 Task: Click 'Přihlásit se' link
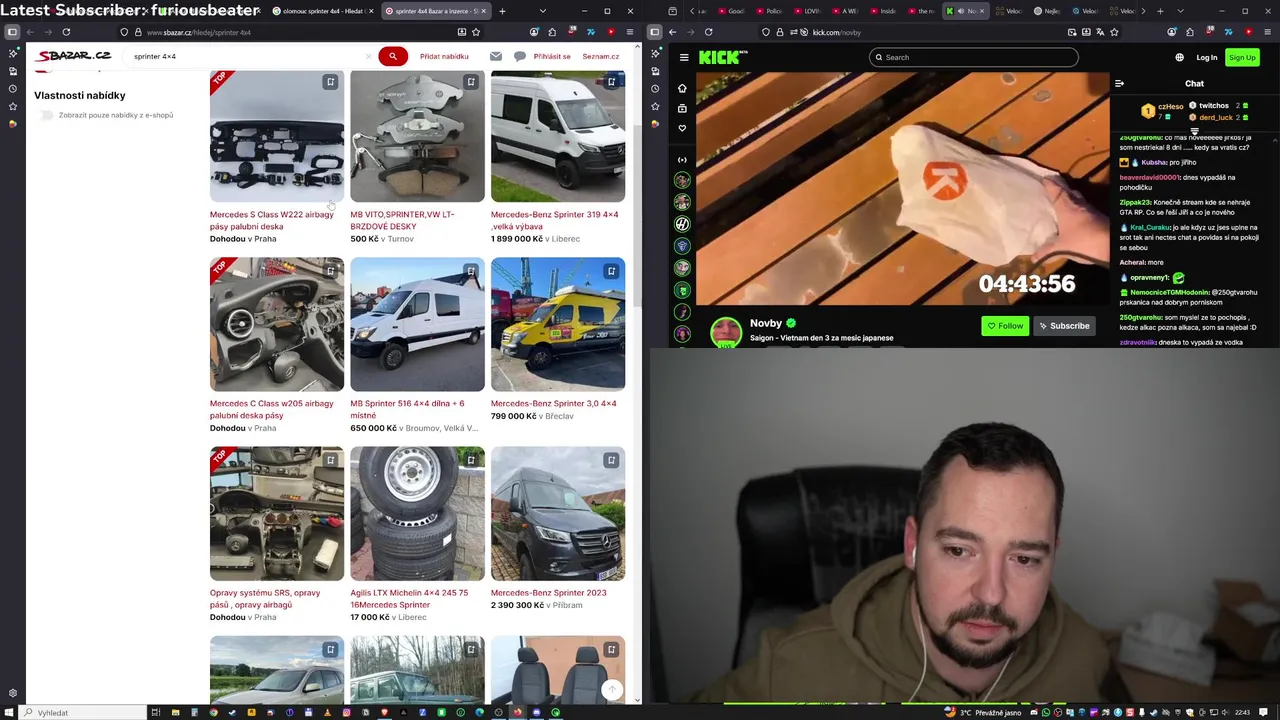coord(552,56)
